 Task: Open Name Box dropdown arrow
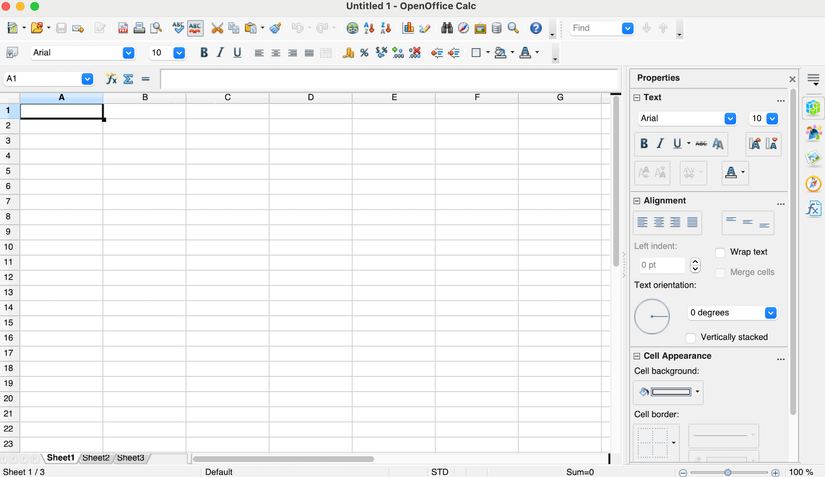click(x=87, y=79)
